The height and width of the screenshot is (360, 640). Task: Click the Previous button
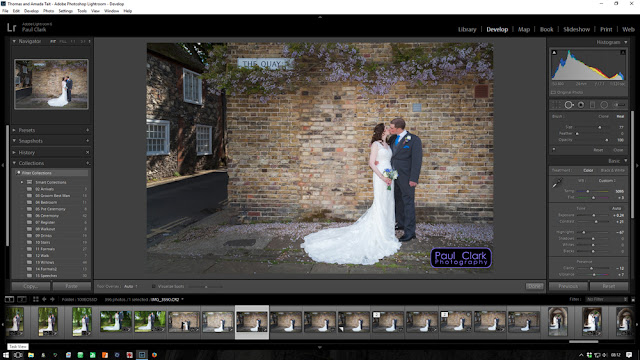click(568, 286)
